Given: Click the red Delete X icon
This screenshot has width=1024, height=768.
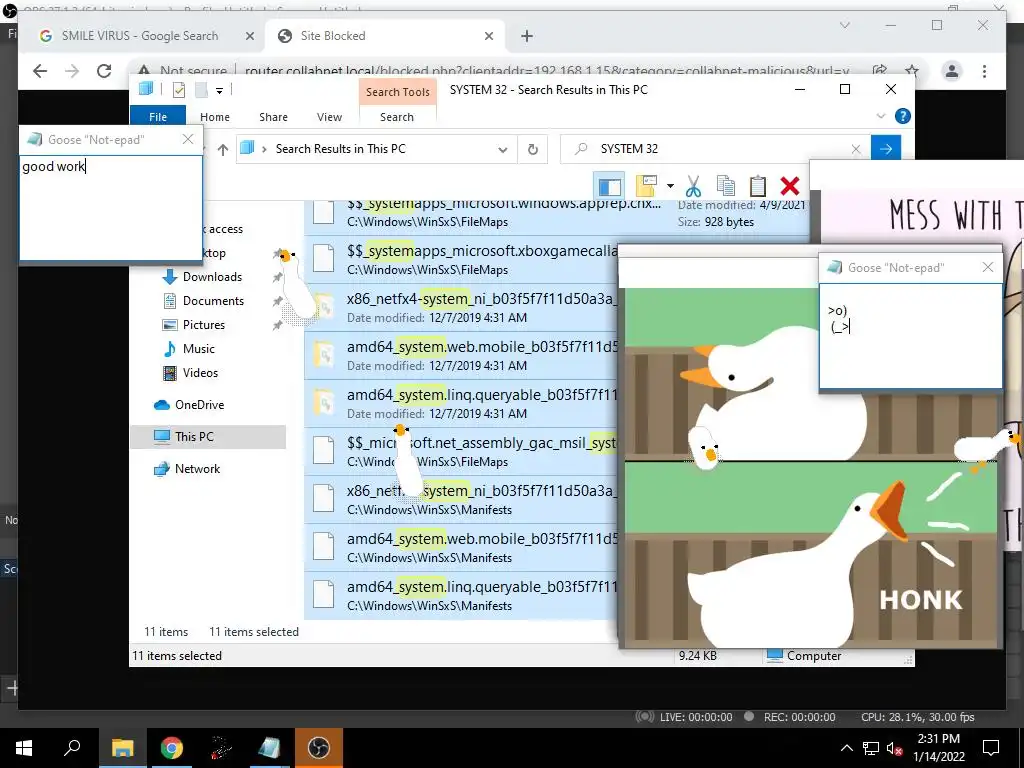Looking at the screenshot, I should coord(790,187).
